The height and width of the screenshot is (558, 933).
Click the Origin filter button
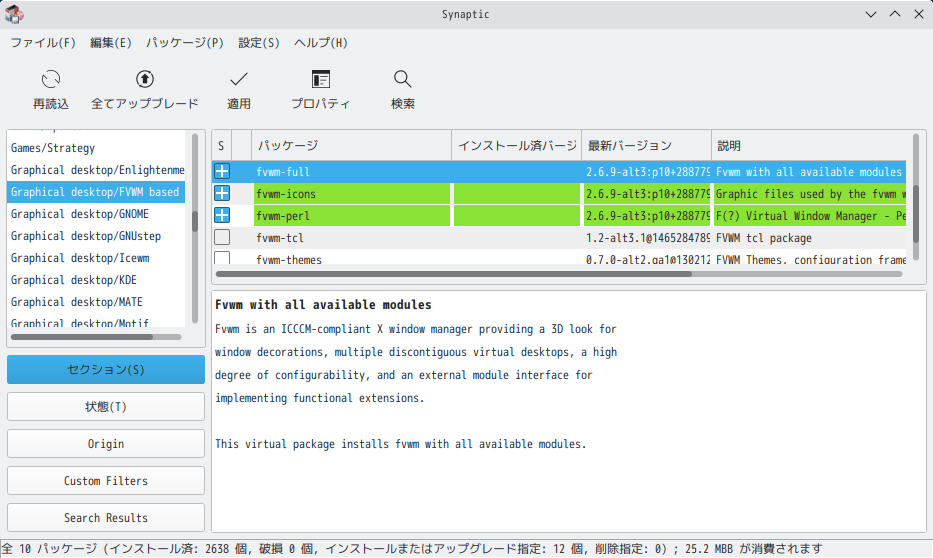coord(106,444)
